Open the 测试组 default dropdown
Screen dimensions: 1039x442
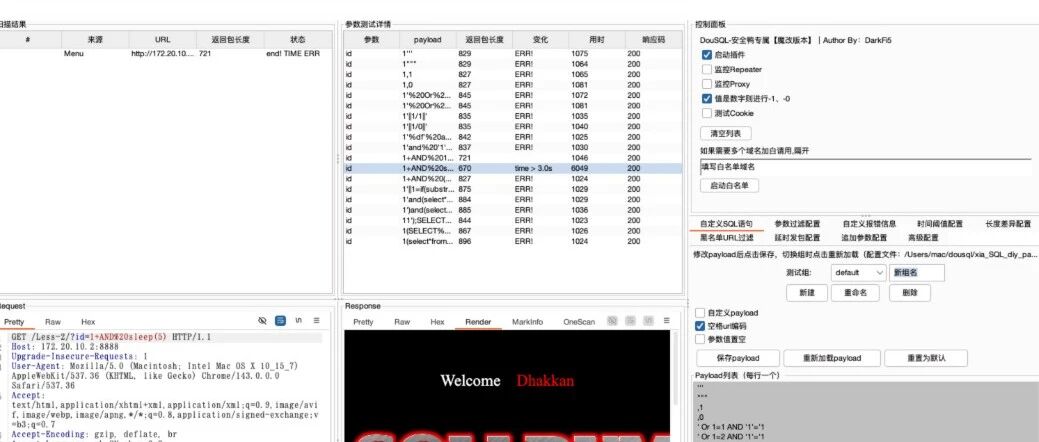[858, 272]
